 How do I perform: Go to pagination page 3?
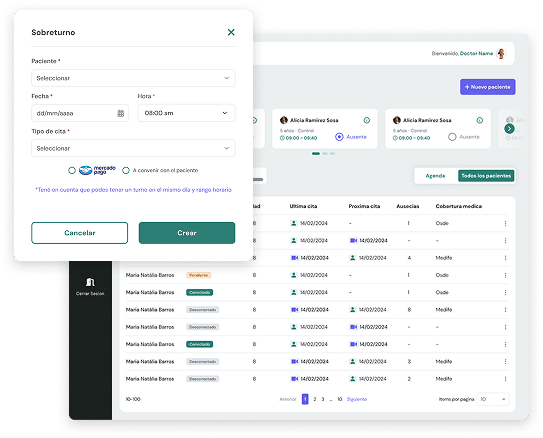point(323,399)
